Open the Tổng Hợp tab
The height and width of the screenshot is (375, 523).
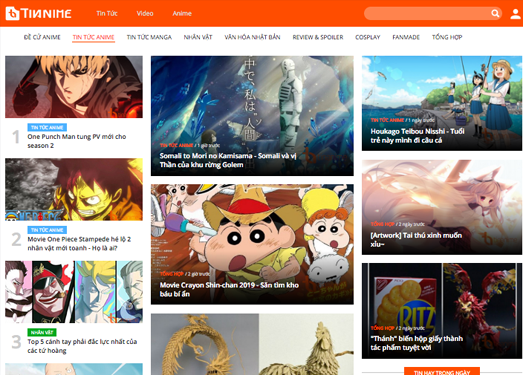(x=447, y=37)
